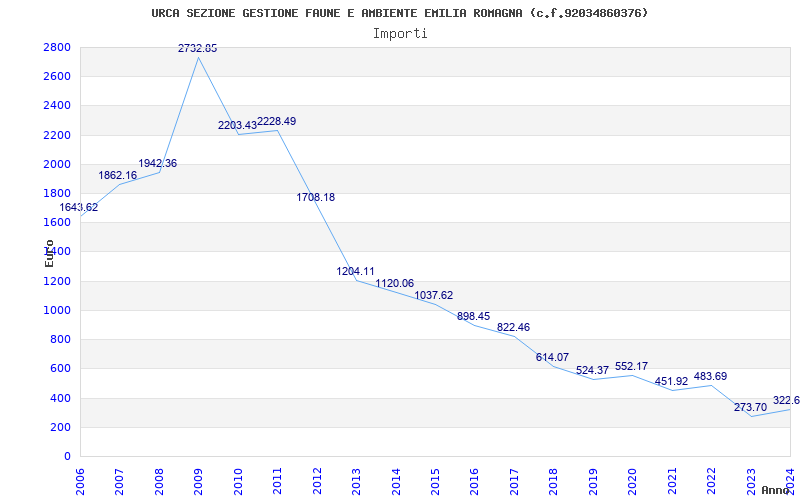Screen dimensions: 800x500
Task: Click the 2009 year axis label
Action: (x=198, y=482)
